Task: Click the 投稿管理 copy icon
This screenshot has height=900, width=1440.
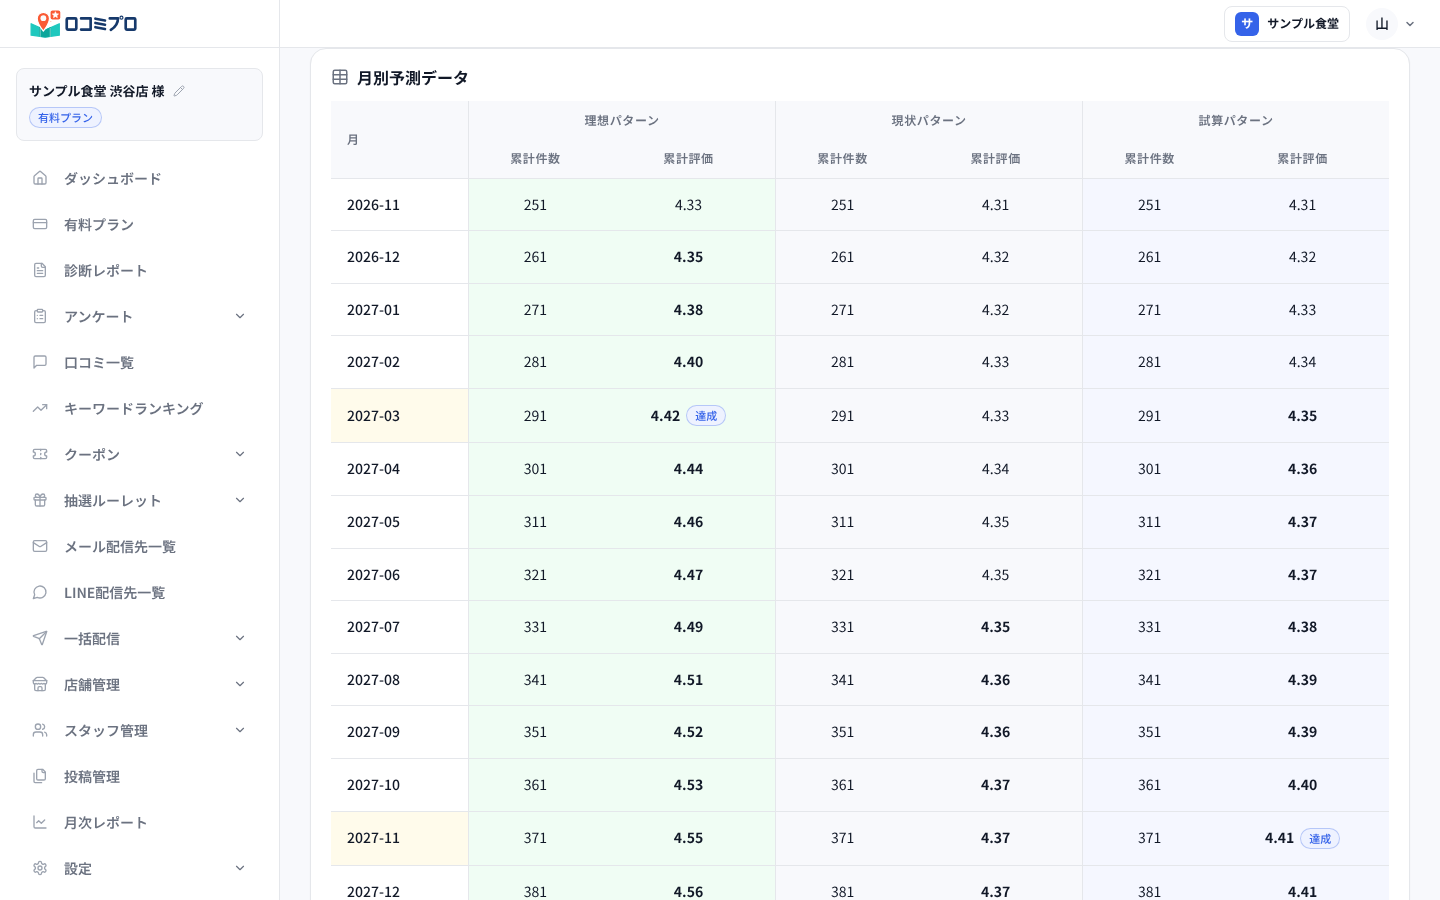Action: click(40, 776)
